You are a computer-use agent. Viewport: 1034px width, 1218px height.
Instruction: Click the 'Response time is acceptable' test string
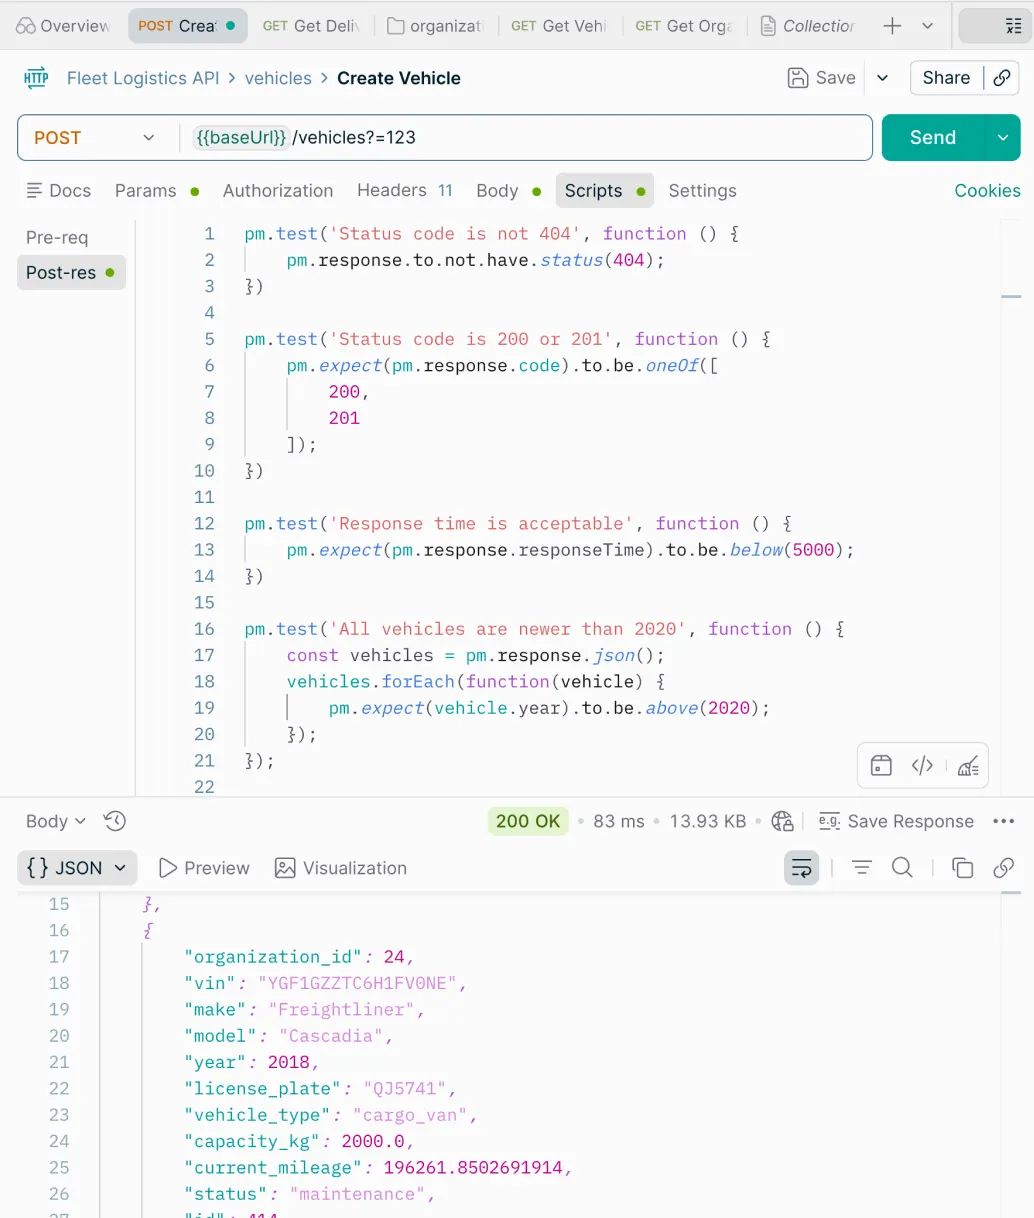pos(481,523)
